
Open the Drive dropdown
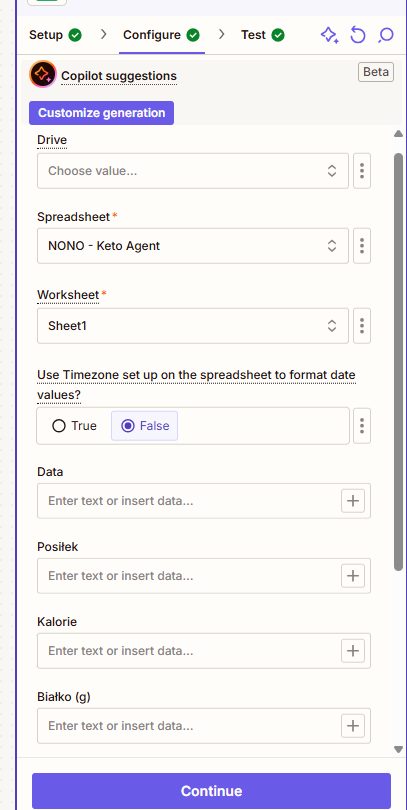point(193,170)
